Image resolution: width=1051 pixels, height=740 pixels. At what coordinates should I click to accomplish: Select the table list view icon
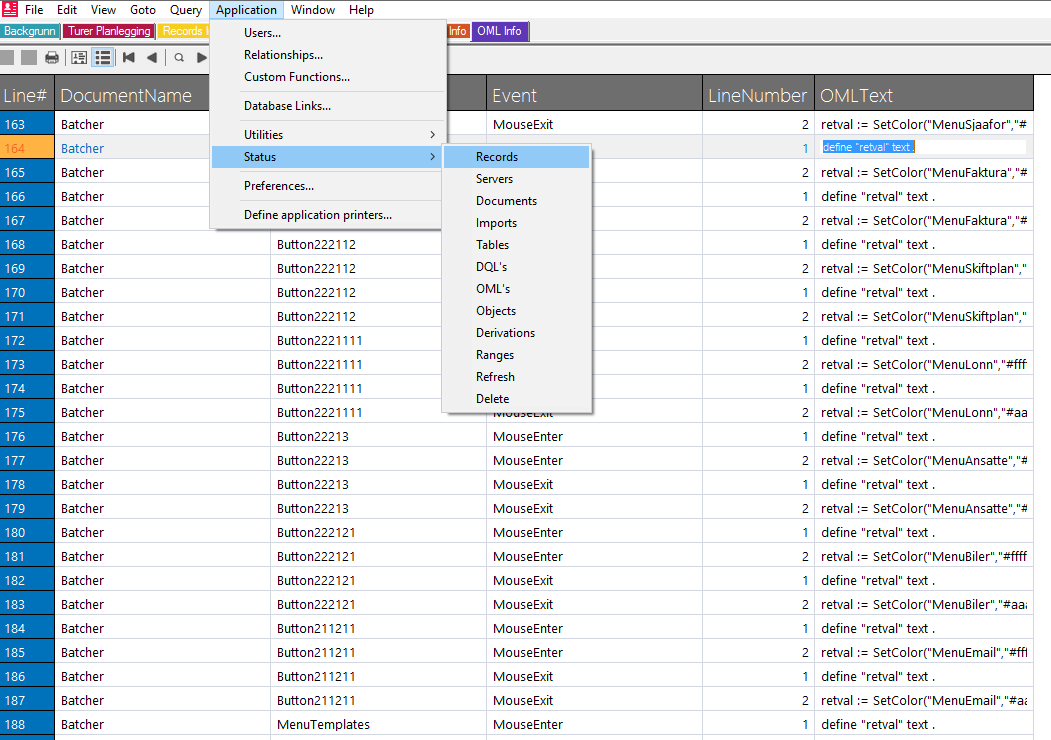click(103, 58)
